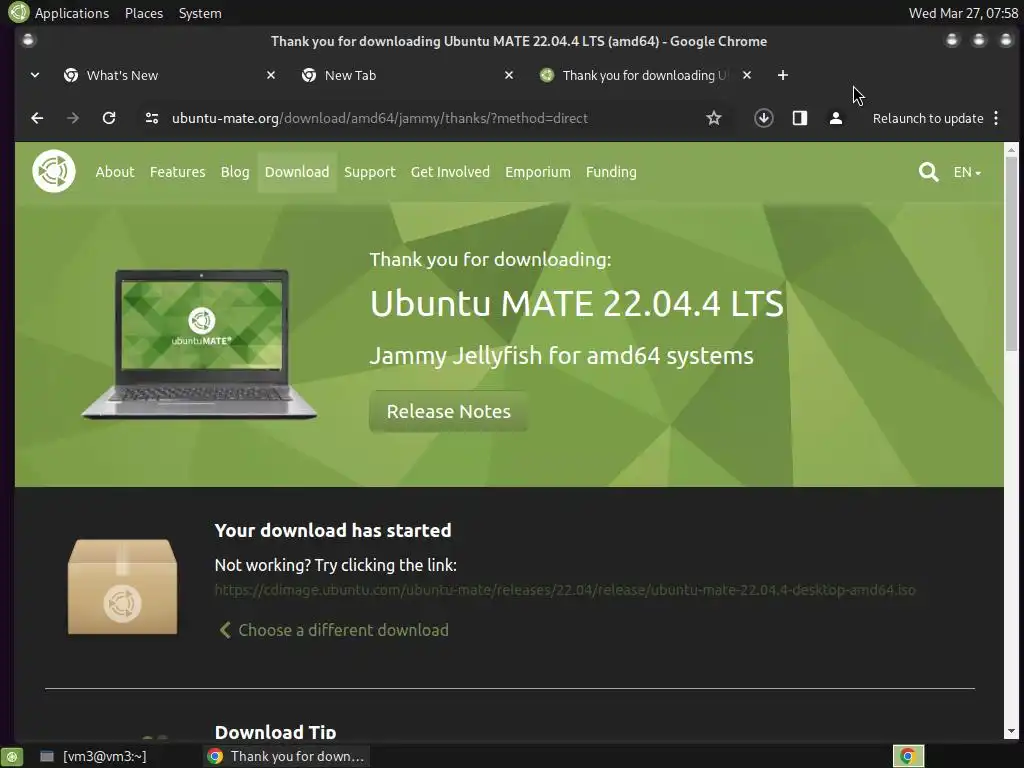
Task: Bookmark this page with the star icon
Action: (x=714, y=118)
